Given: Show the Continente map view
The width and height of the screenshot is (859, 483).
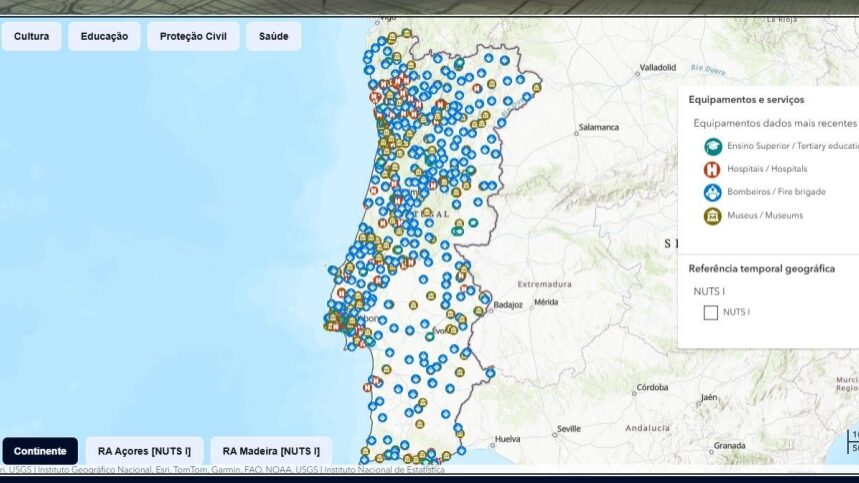Looking at the screenshot, I should (40, 451).
